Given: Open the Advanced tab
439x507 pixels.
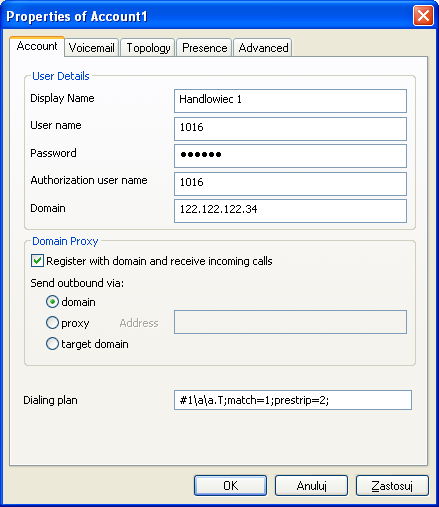Looking at the screenshot, I should (263, 48).
